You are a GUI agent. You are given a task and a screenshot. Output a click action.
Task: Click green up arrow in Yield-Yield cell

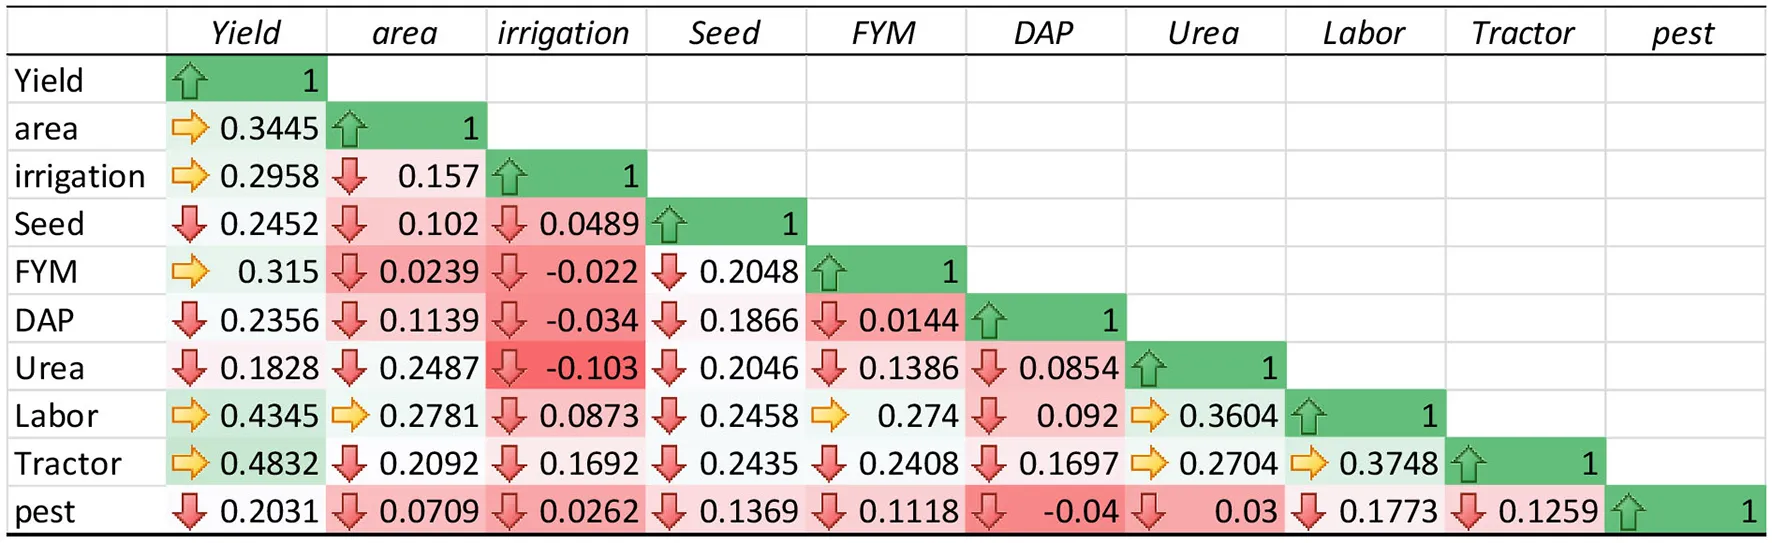190,81
